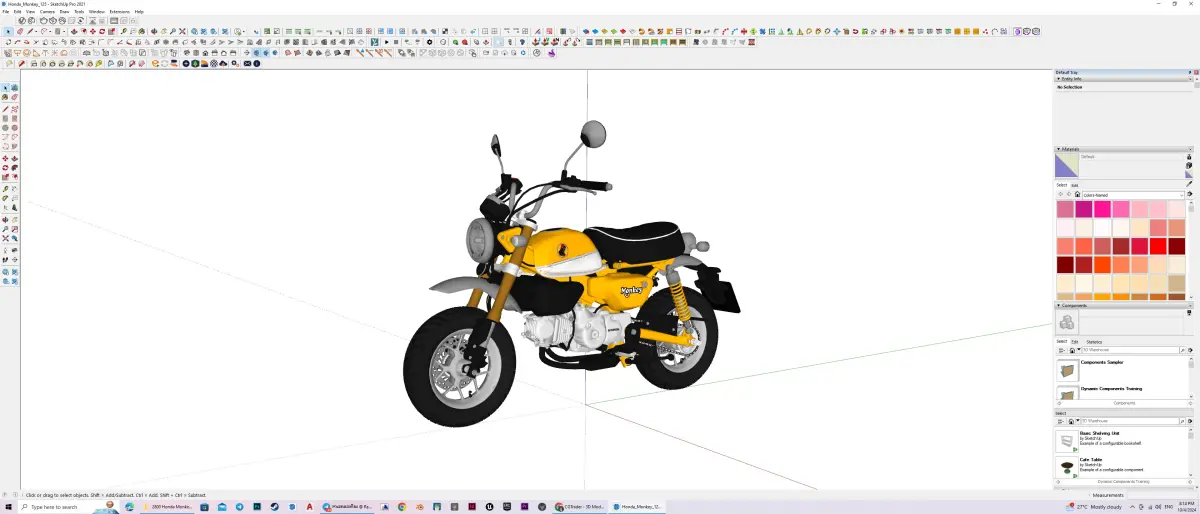Pick the bright red swatch in color palette
The height and width of the screenshot is (514, 1200).
[1158, 246]
